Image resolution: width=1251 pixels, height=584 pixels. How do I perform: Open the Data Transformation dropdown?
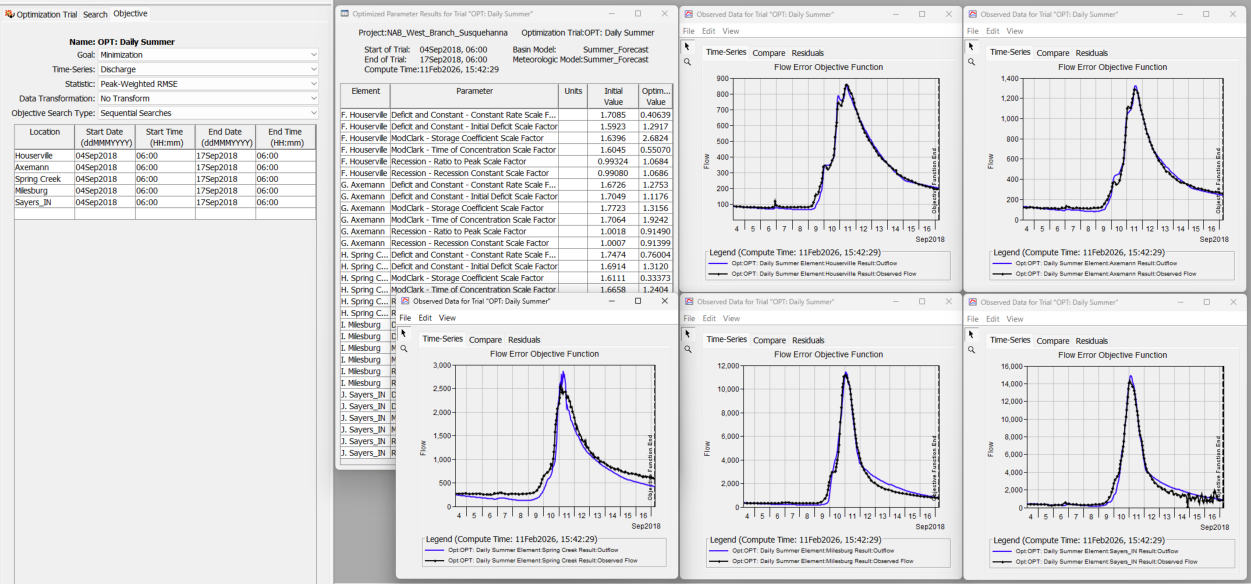point(208,99)
